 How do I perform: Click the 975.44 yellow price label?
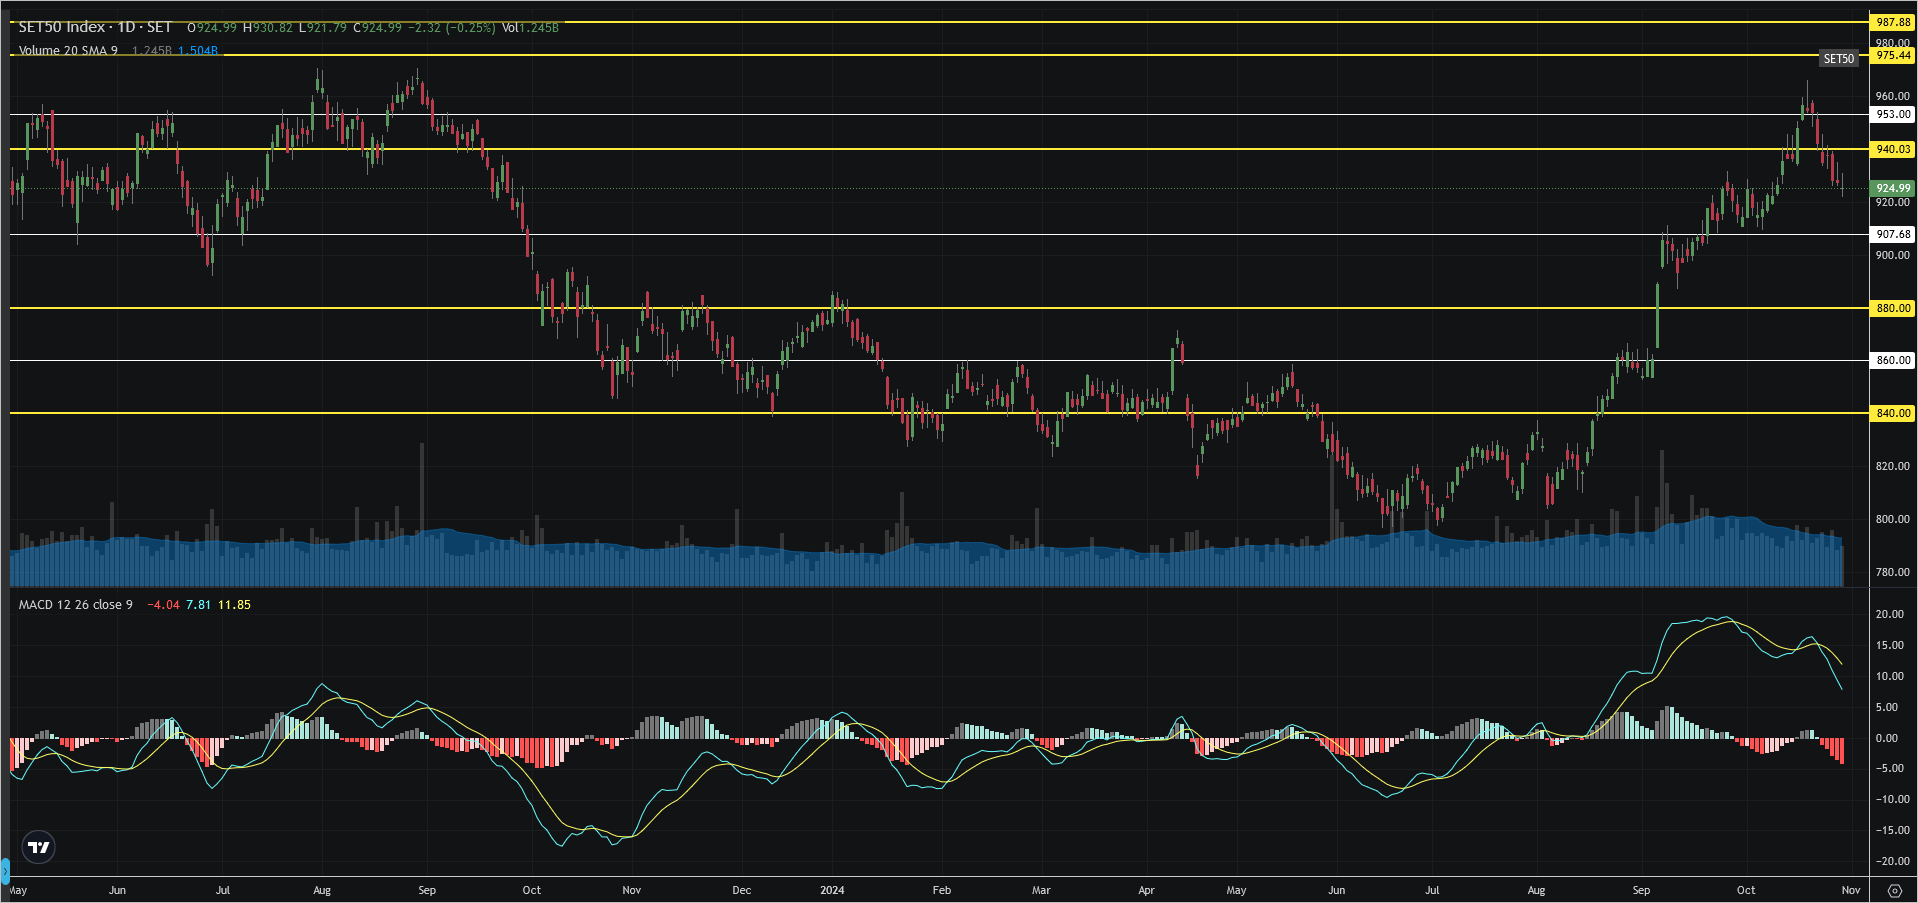(x=1892, y=55)
